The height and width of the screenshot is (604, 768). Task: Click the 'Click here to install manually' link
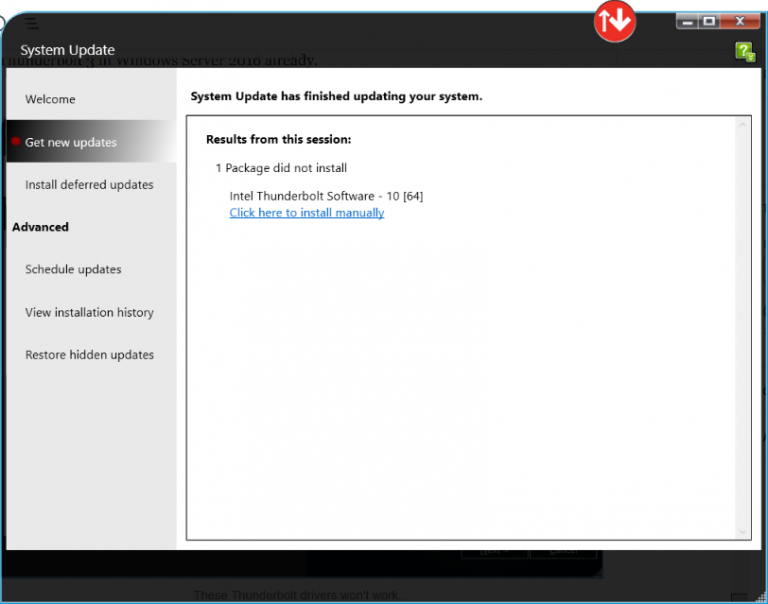[307, 213]
